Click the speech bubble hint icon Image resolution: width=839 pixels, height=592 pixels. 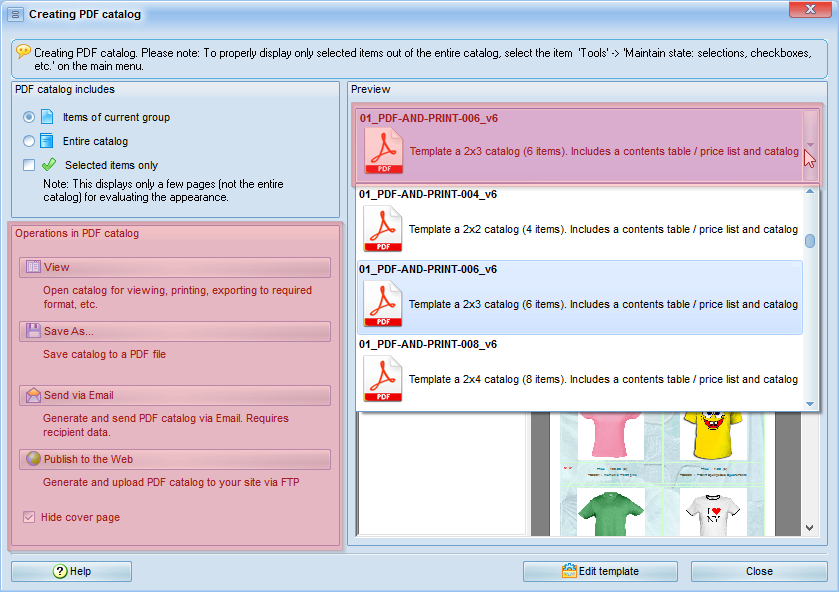click(23, 51)
